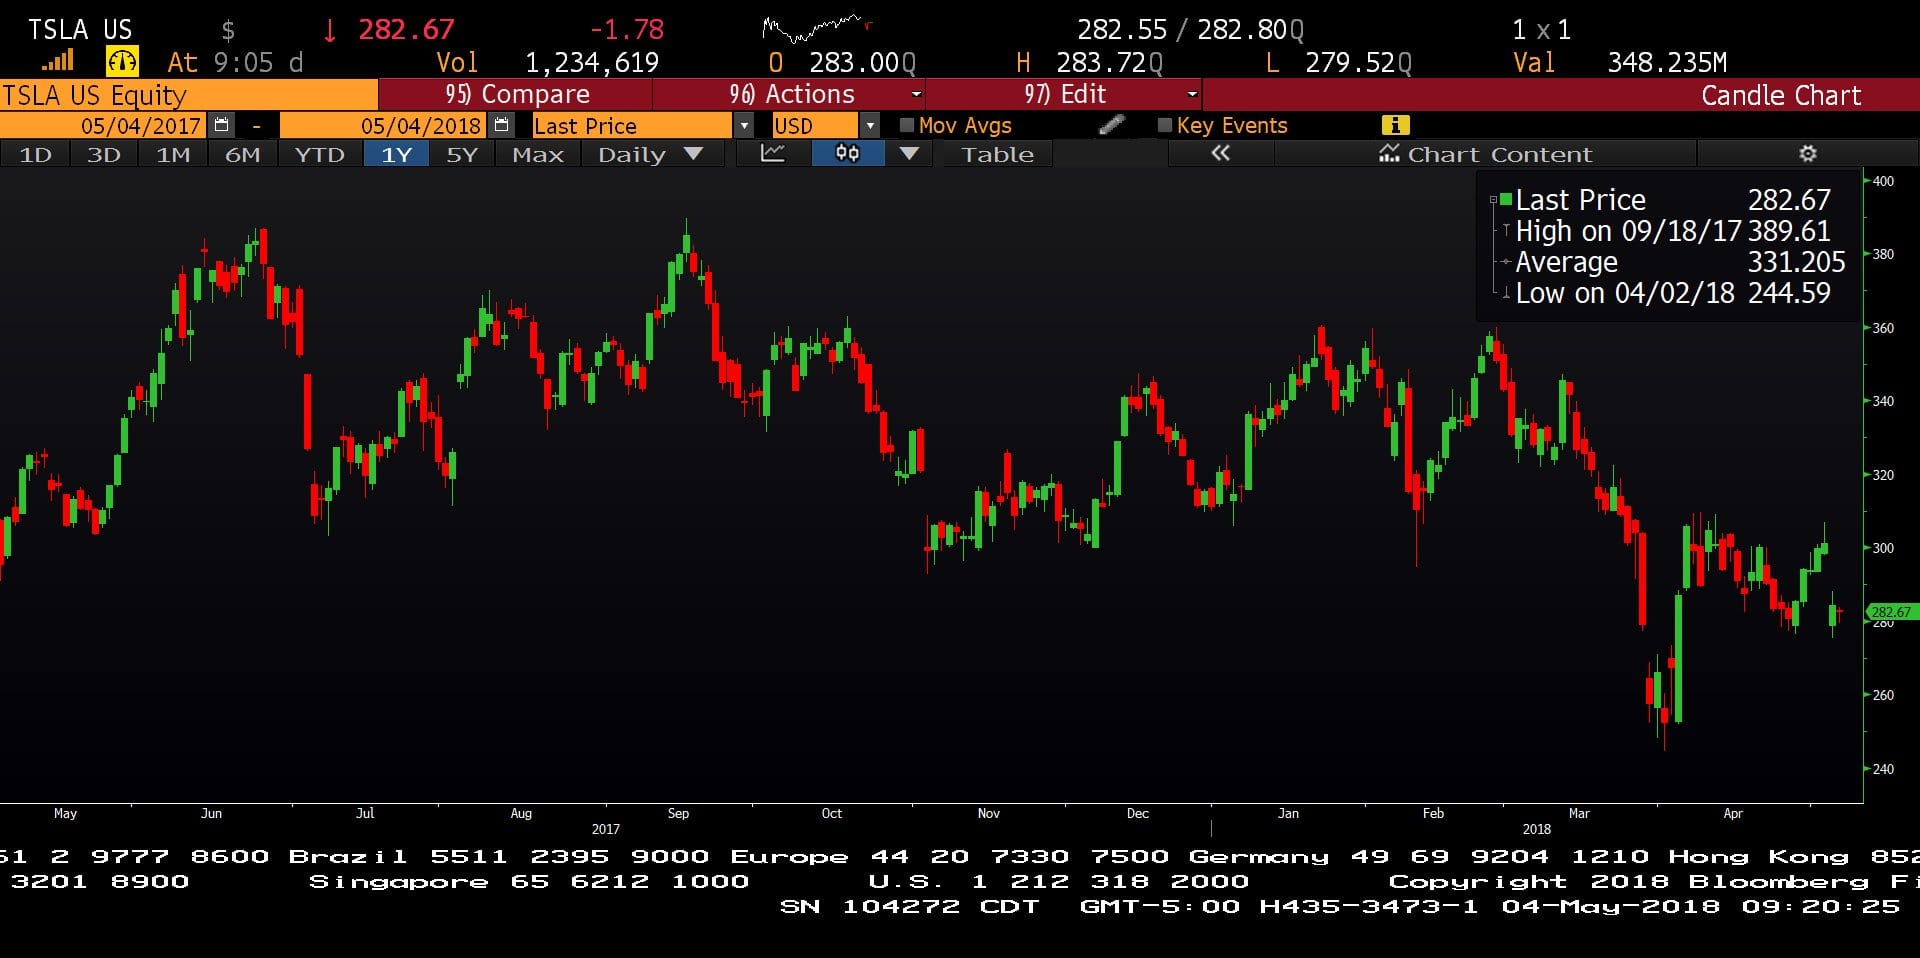Click the 95) Compare button

(x=516, y=94)
